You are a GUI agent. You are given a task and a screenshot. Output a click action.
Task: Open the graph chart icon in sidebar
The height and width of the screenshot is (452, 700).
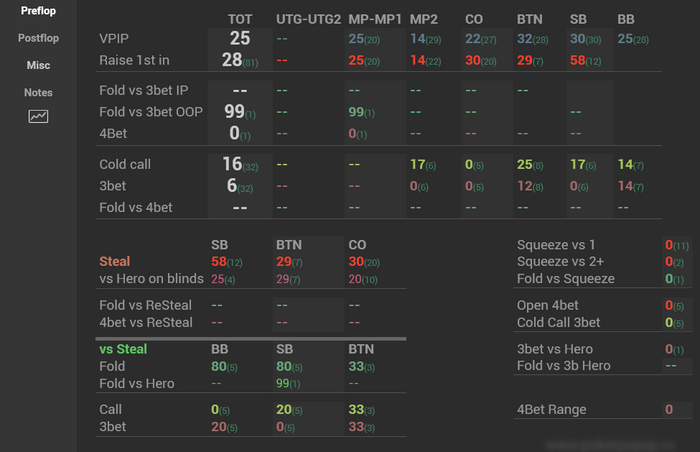[x=38, y=117]
